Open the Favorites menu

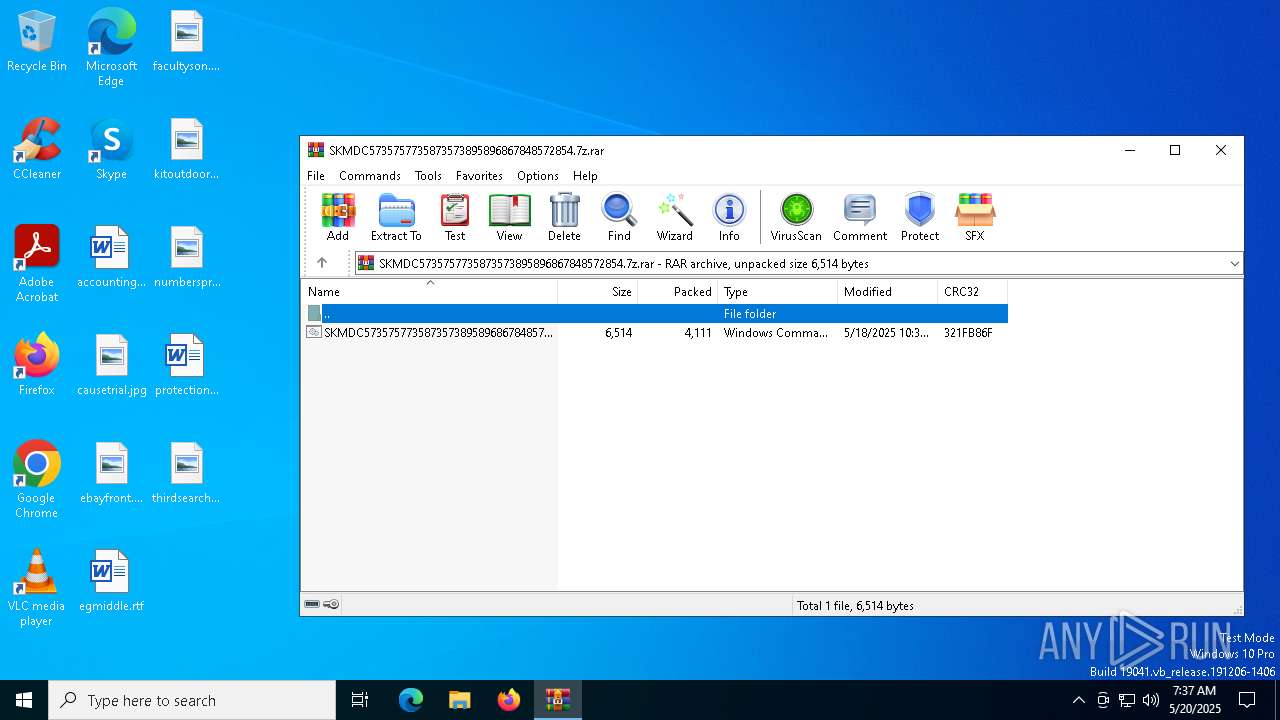(x=479, y=176)
